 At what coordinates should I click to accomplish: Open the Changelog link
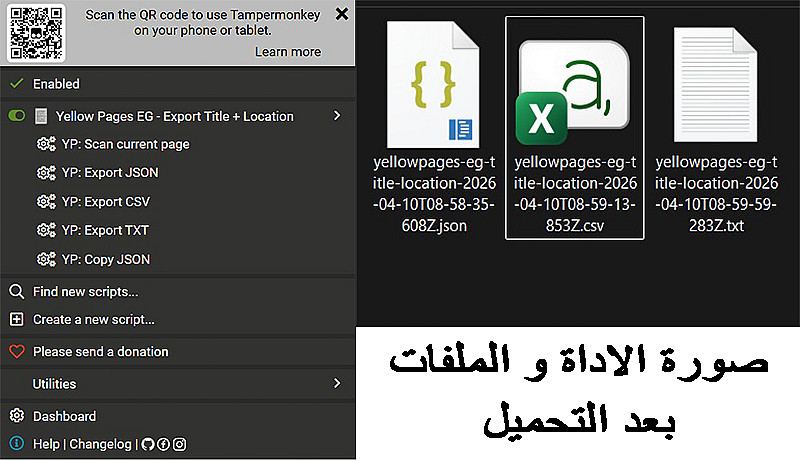click(x=101, y=444)
